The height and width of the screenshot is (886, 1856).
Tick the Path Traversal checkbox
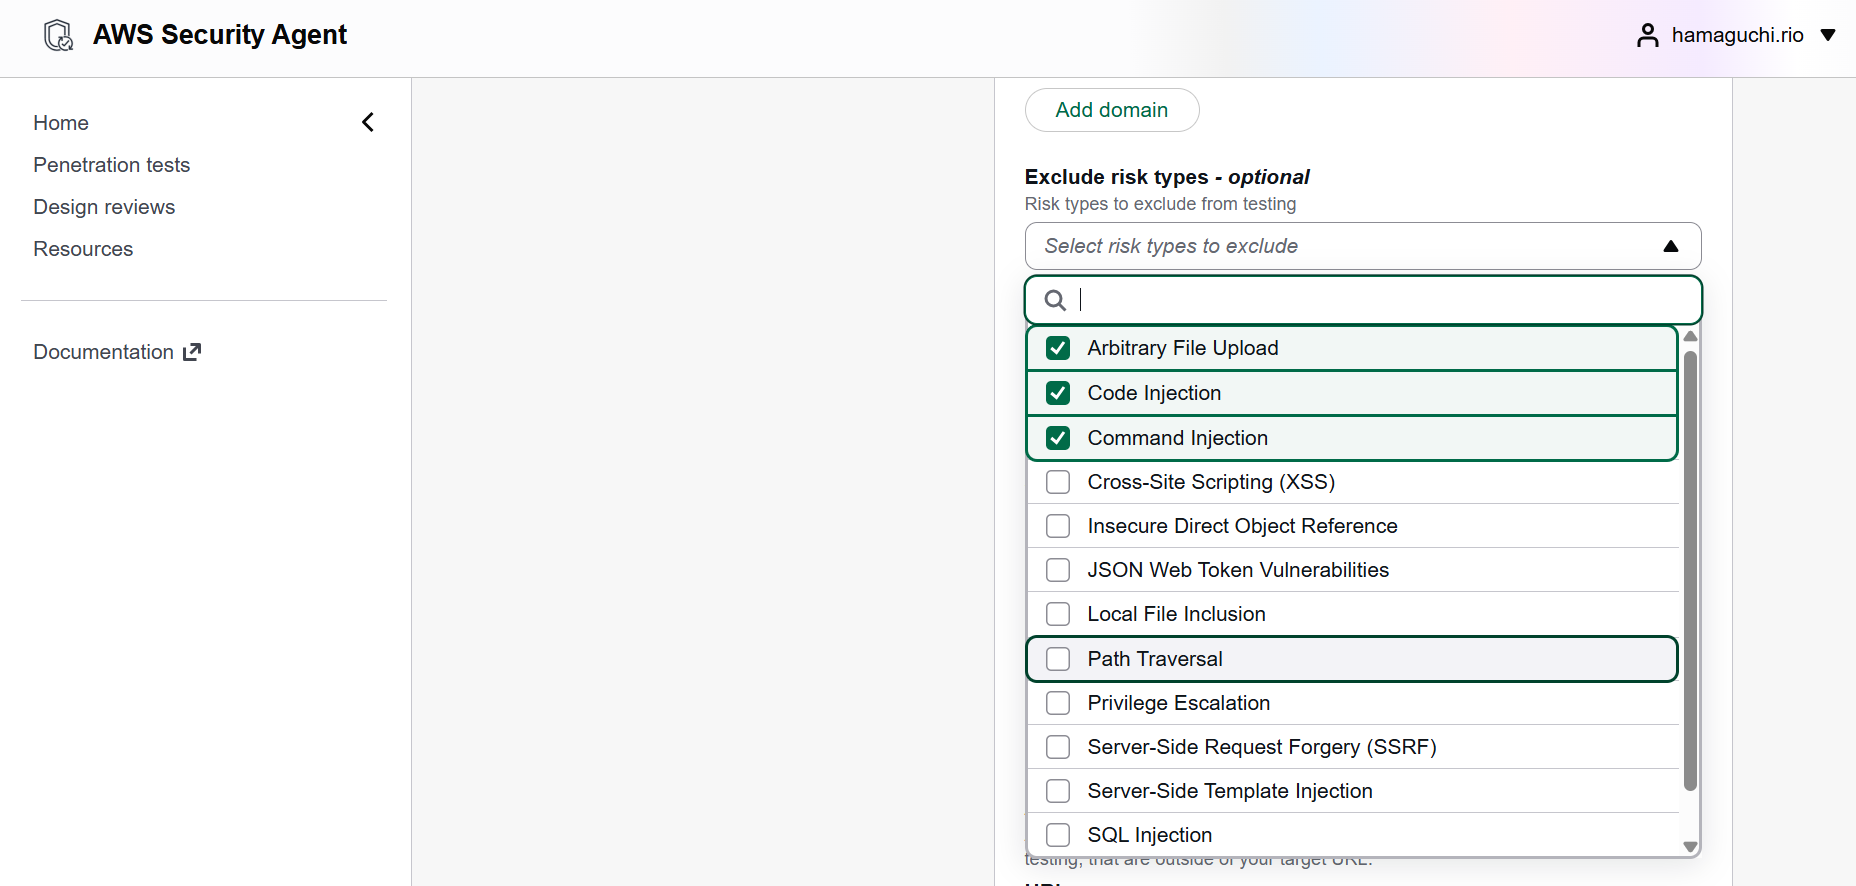[x=1058, y=659]
